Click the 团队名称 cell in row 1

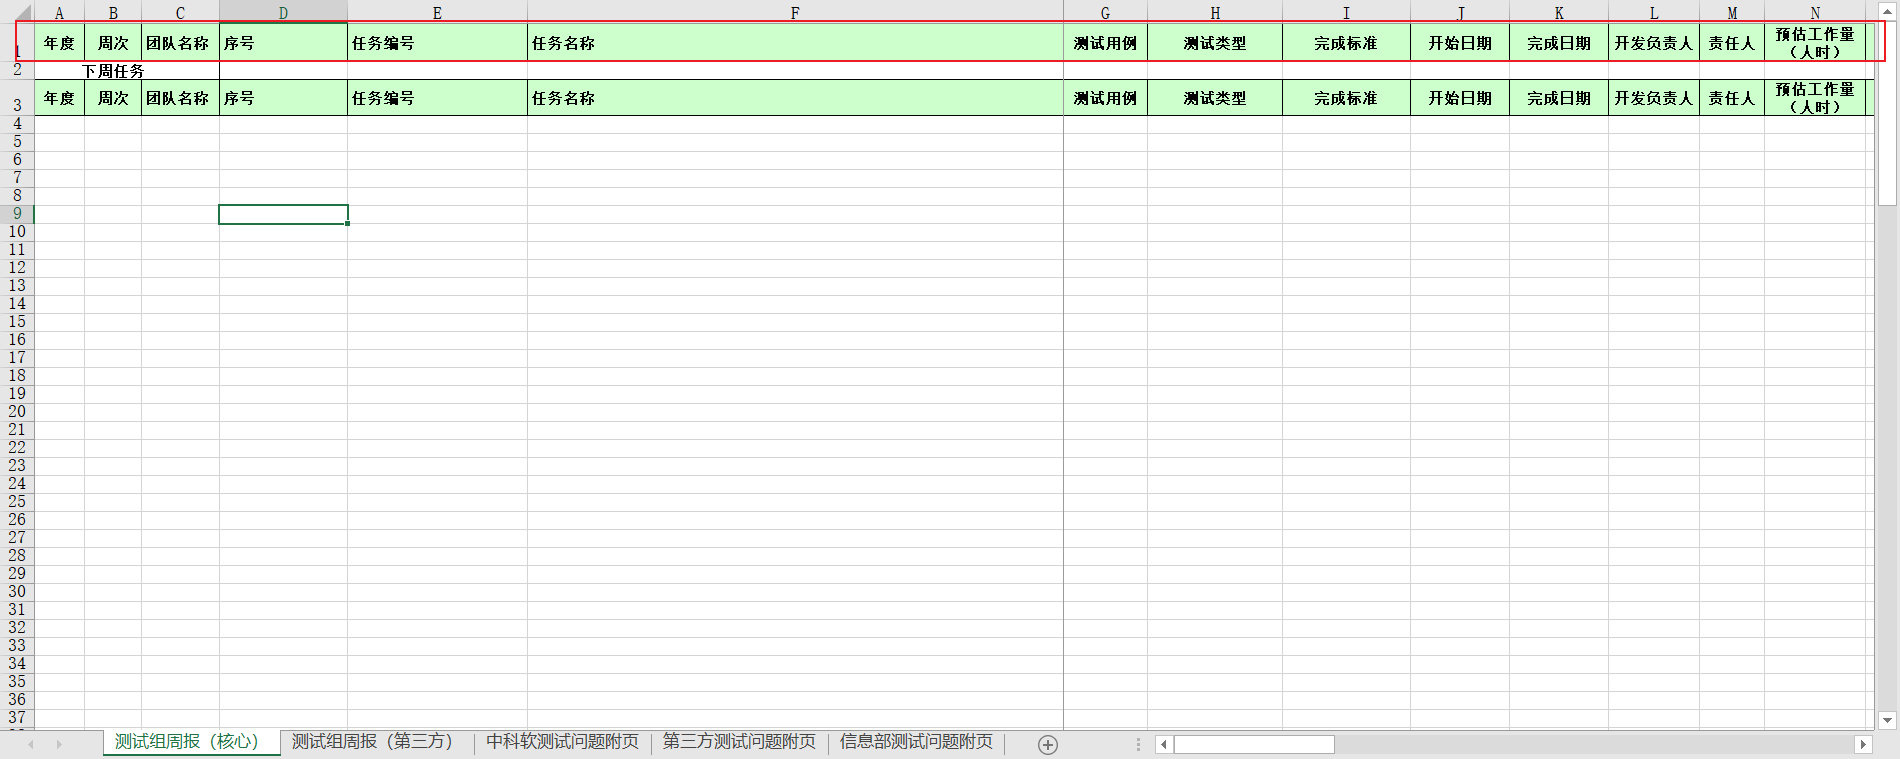pyautogui.click(x=180, y=43)
